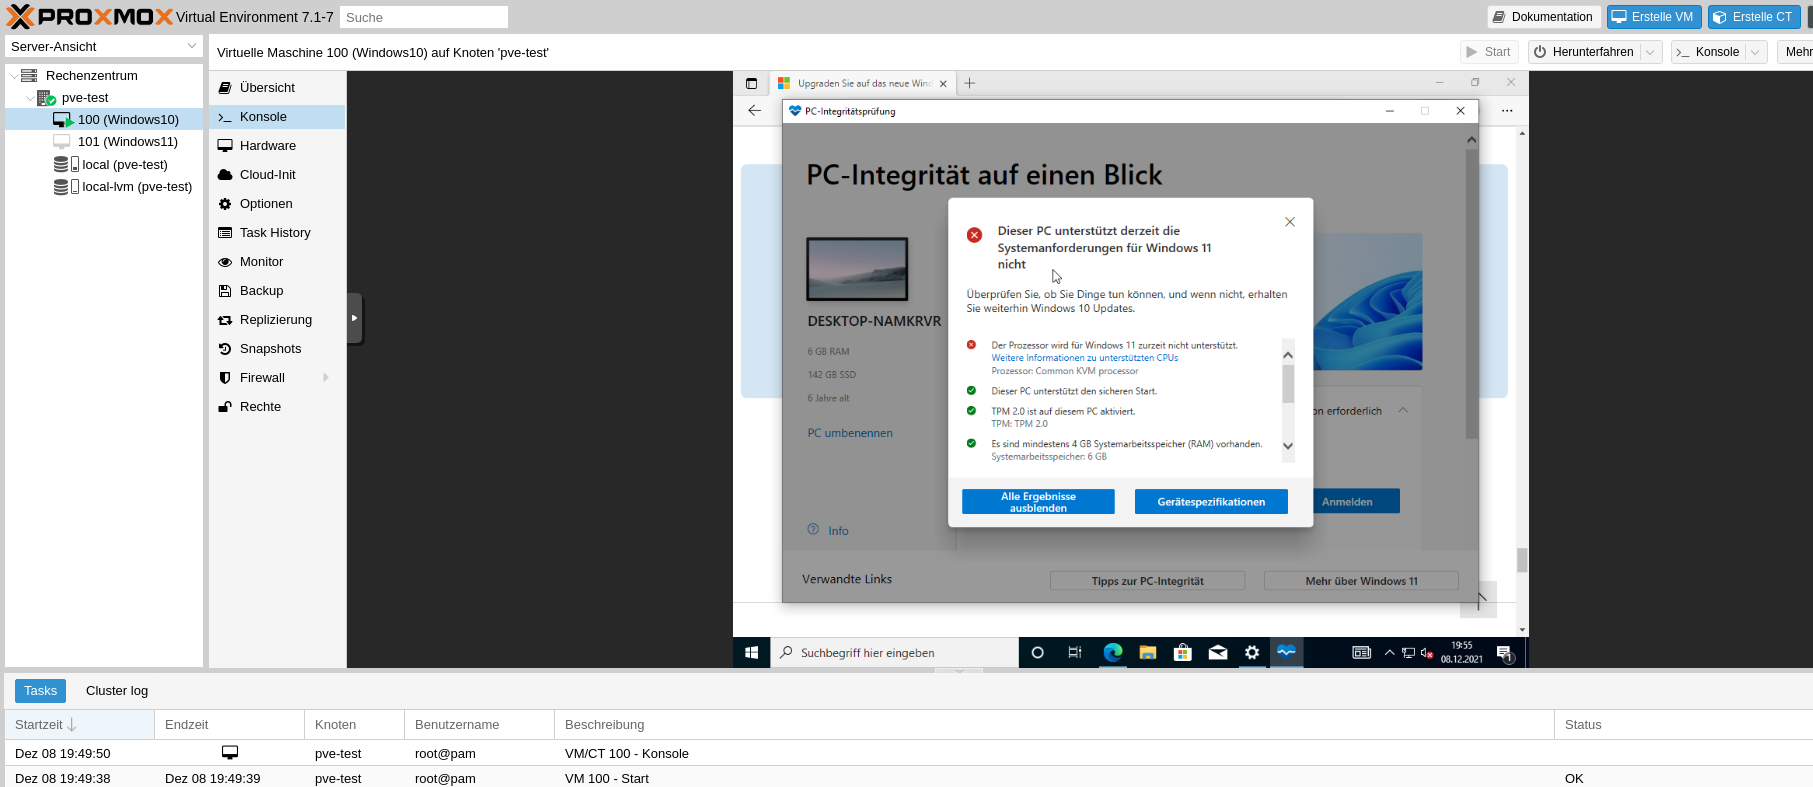
Task: Click Alle Ergebnisse ausblenden button
Action: [x=1038, y=502]
